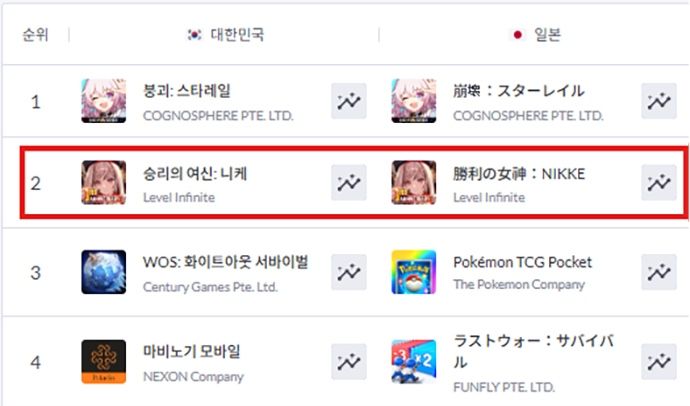Click the 붕괴: 스타레일 app icon
This screenshot has height=406, width=690.
pos(104,101)
